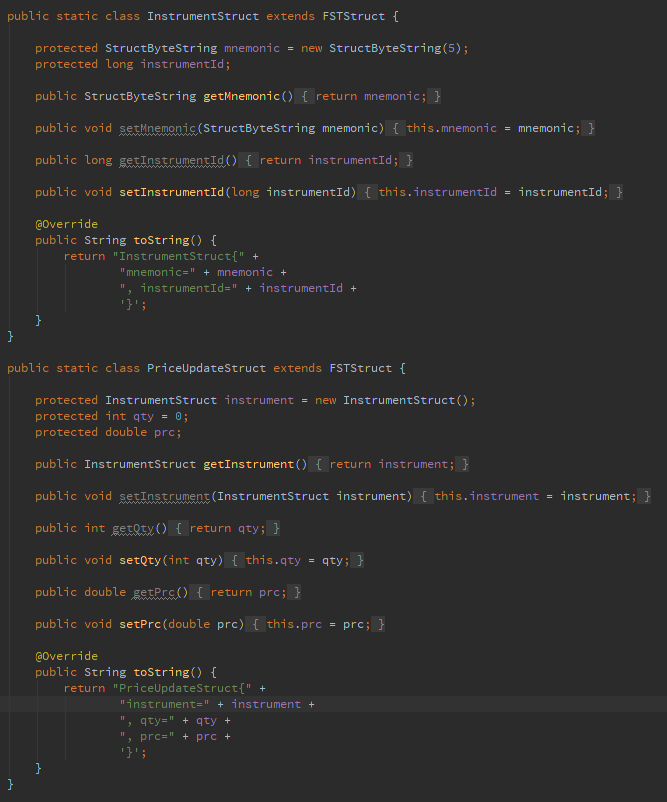The image size is (667, 802).
Task: Click the prc field in 'protected double' declaration
Action: pos(165,432)
